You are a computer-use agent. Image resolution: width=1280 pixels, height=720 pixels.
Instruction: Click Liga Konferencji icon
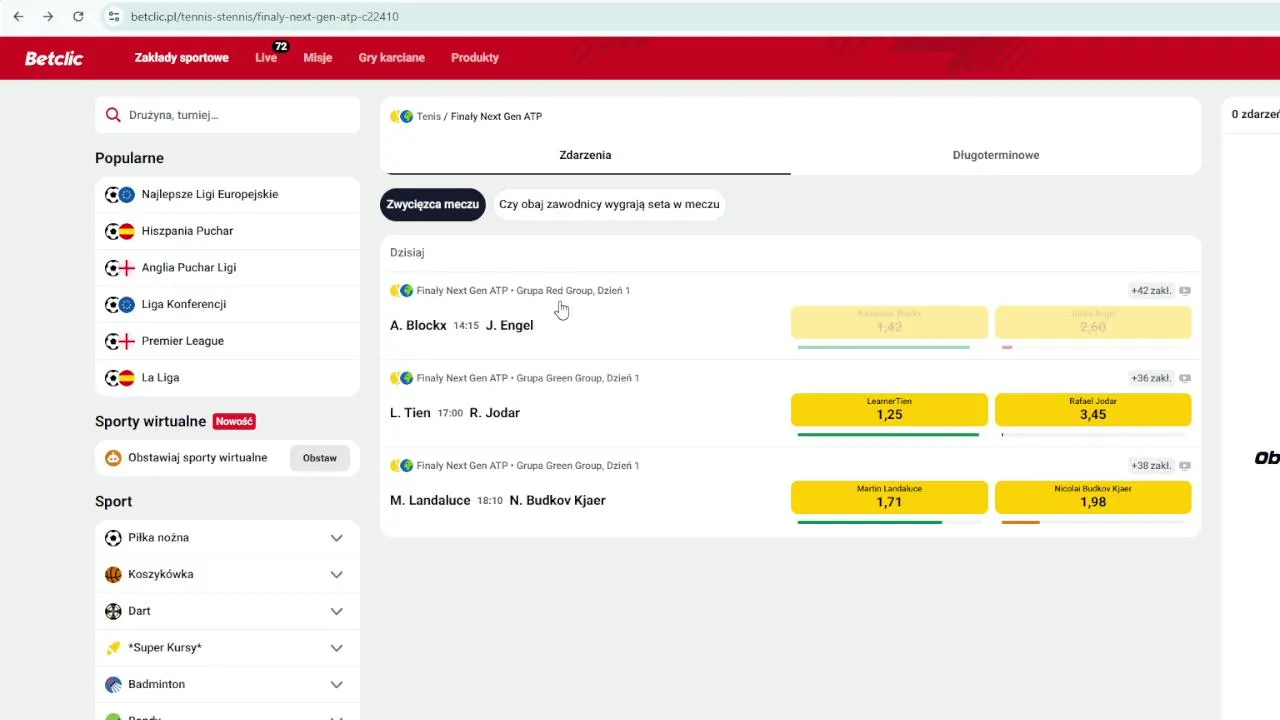coord(120,304)
